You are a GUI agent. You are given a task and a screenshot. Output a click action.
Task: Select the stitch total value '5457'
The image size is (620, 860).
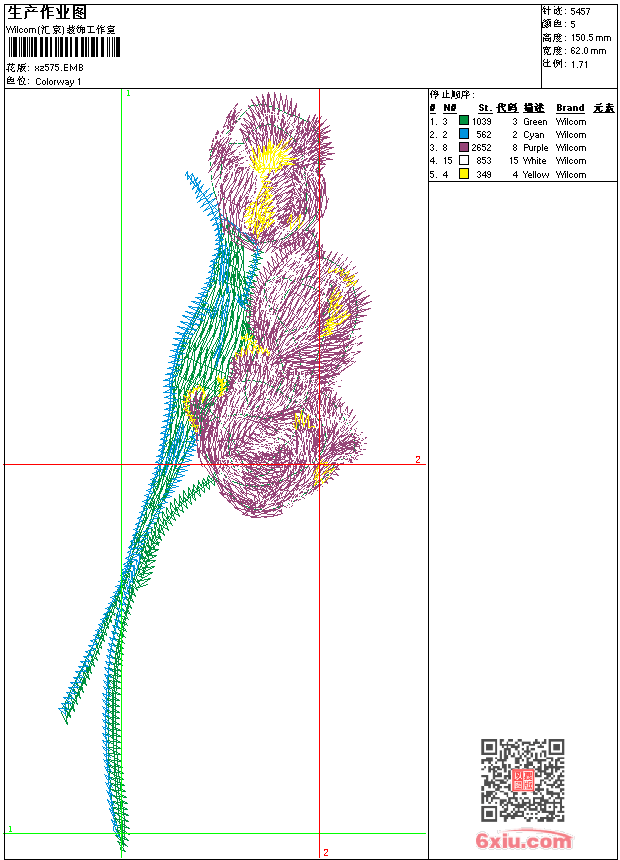(x=580, y=12)
